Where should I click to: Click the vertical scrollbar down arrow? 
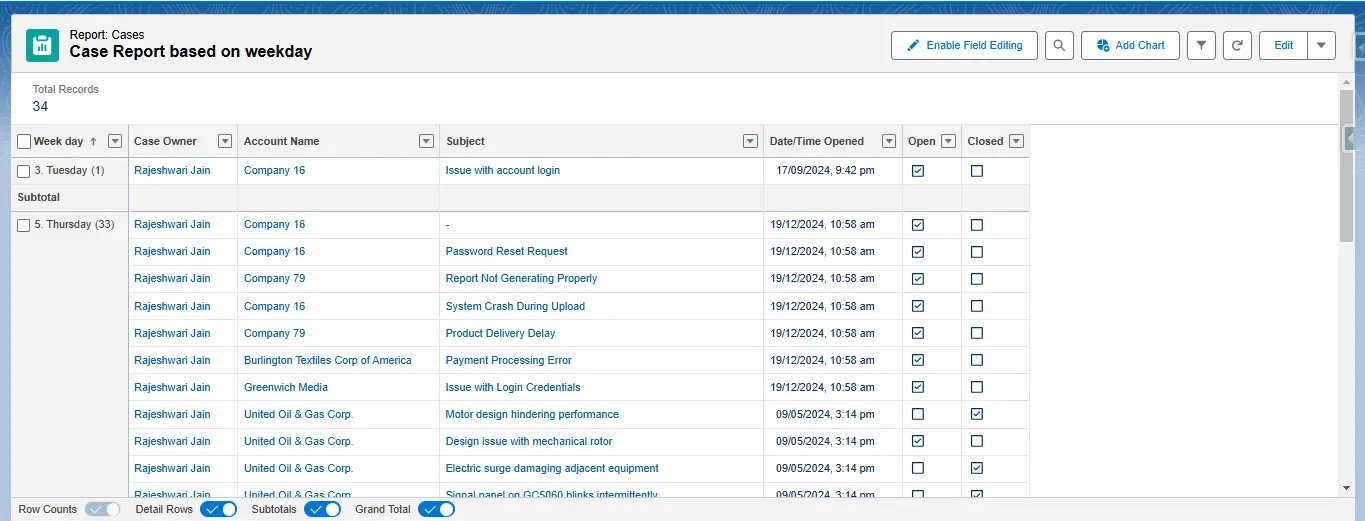[1346, 487]
